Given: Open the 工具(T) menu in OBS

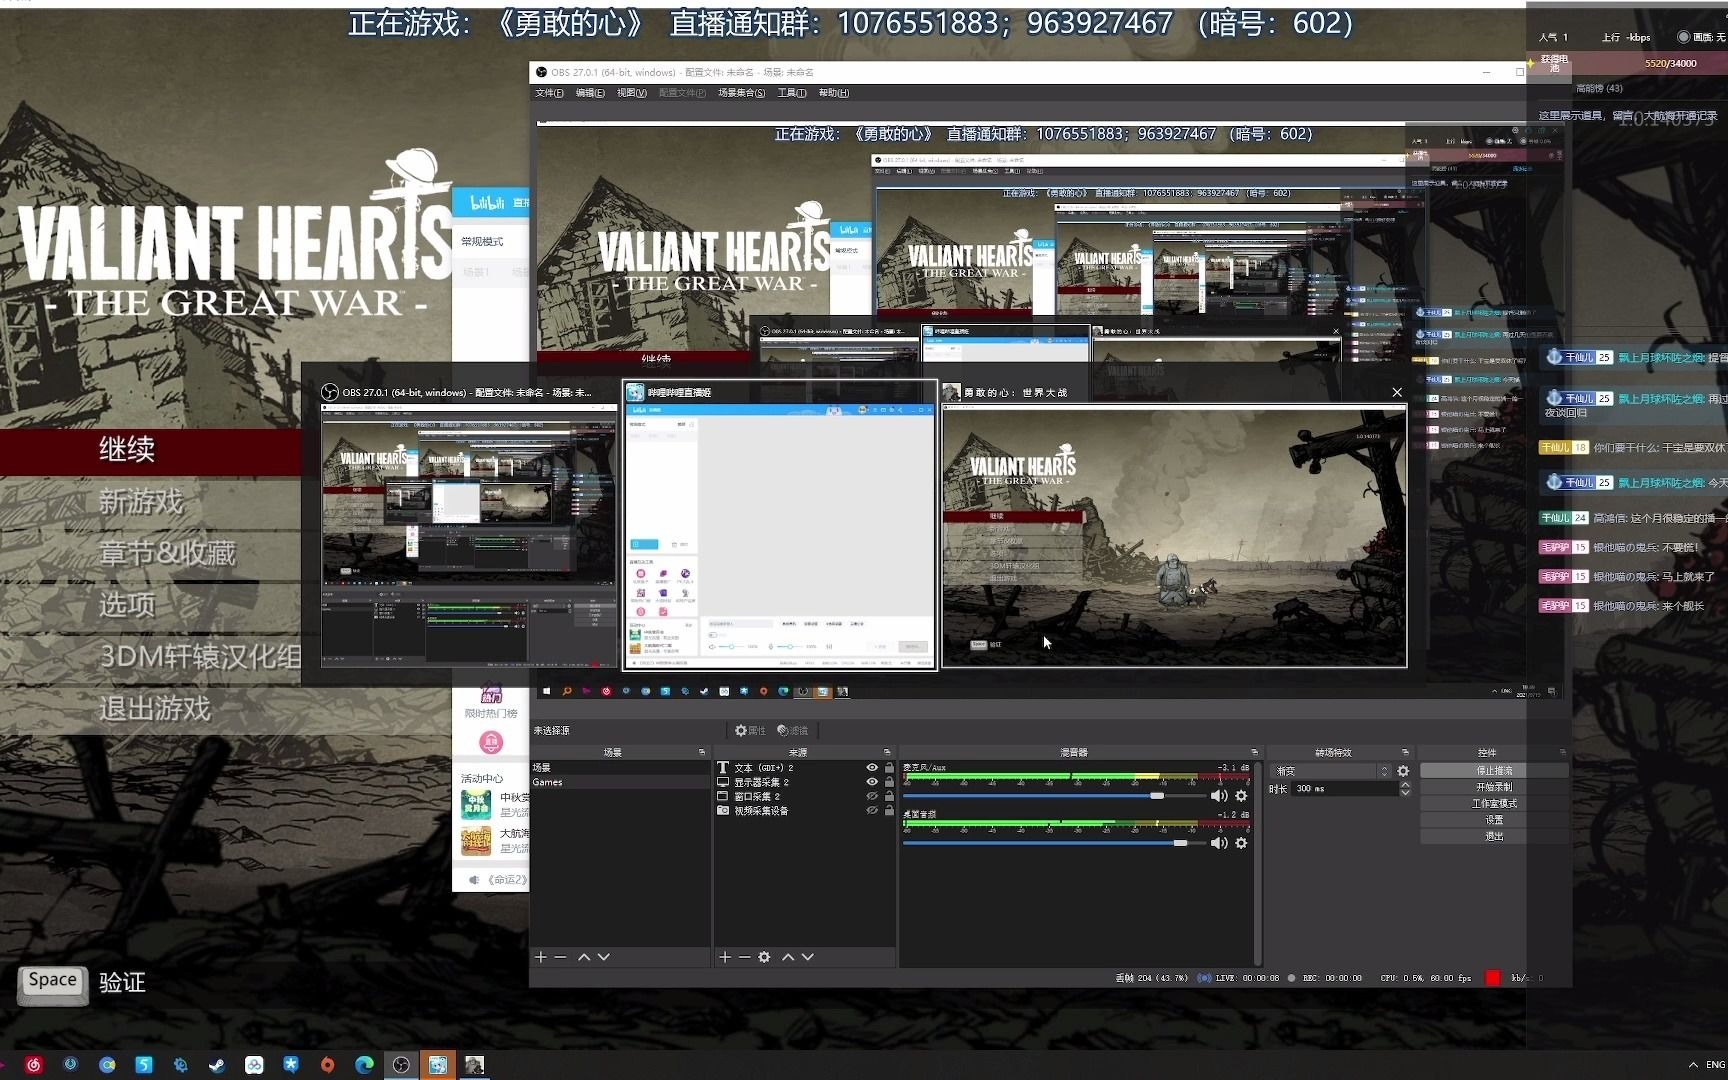Looking at the screenshot, I should (x=792, y=93).
